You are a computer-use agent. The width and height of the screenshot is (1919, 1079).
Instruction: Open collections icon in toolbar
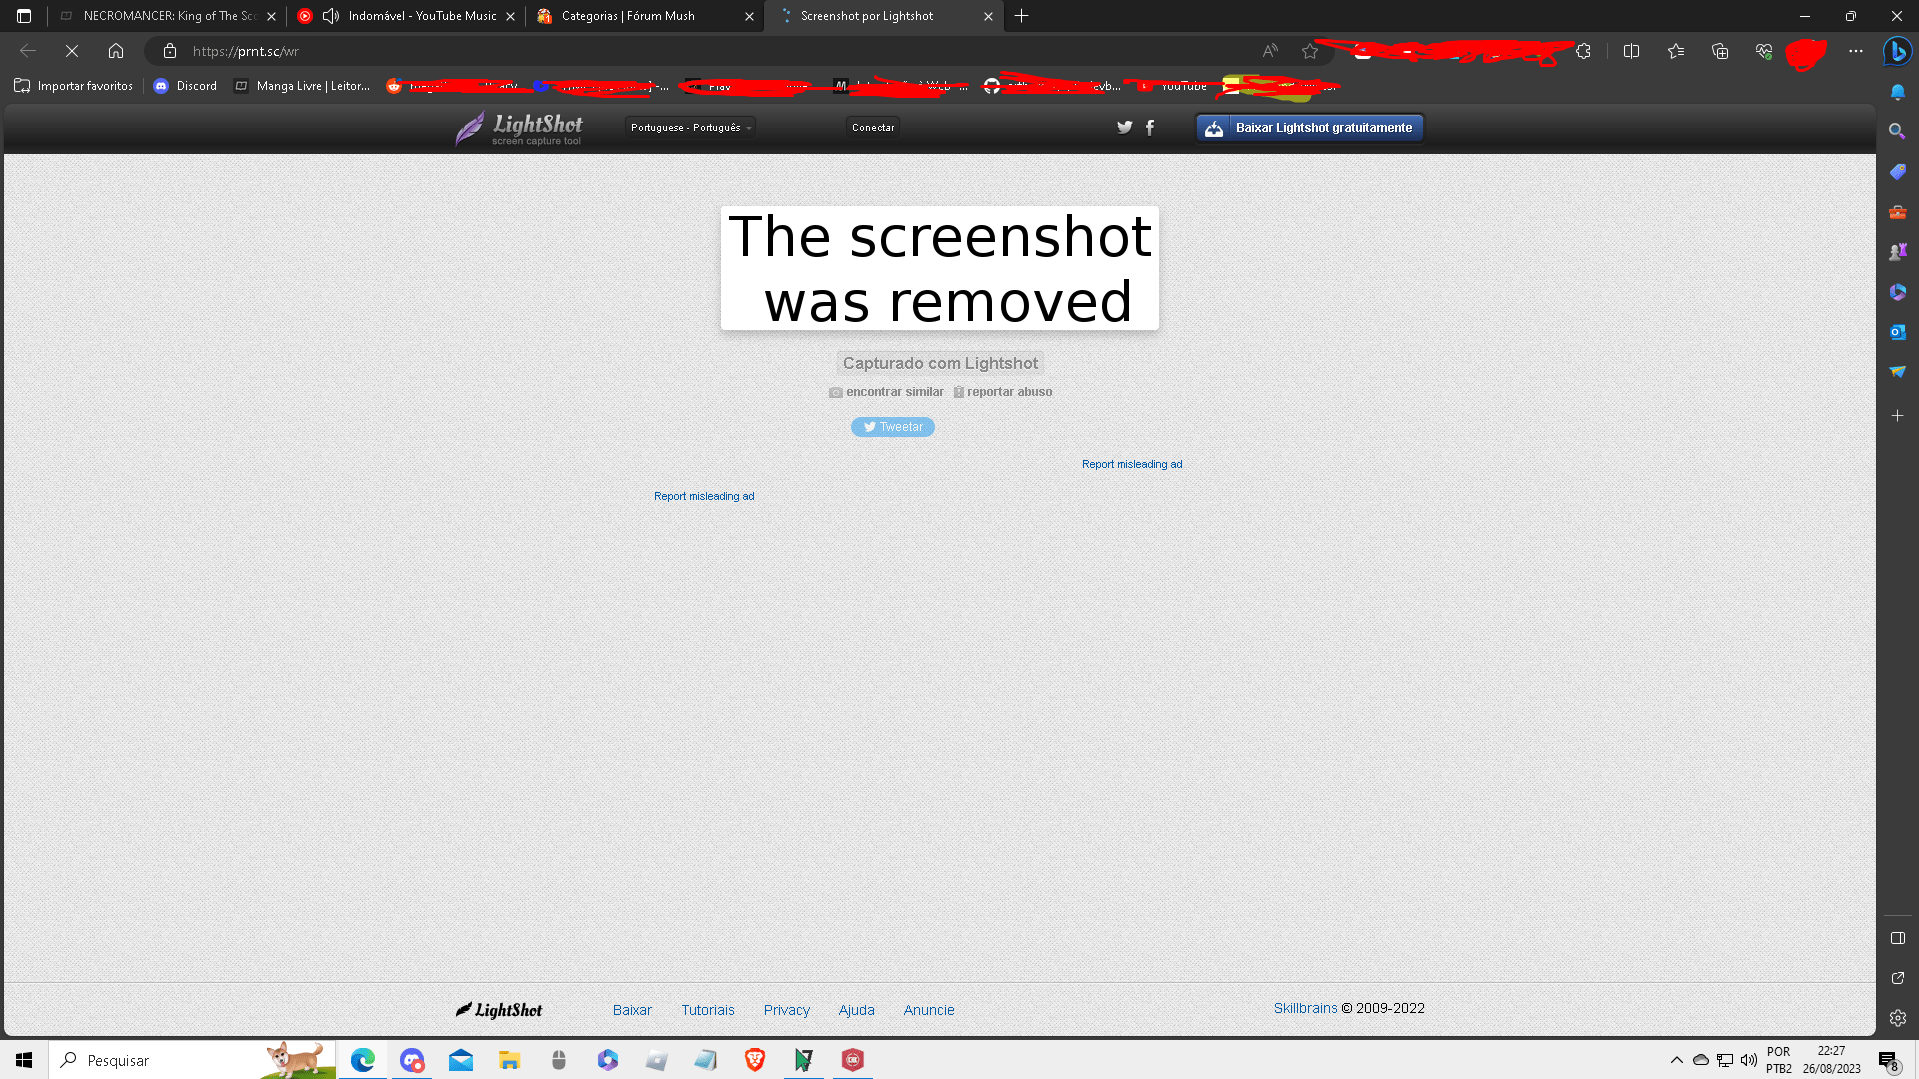click(x=1720, y=51)
